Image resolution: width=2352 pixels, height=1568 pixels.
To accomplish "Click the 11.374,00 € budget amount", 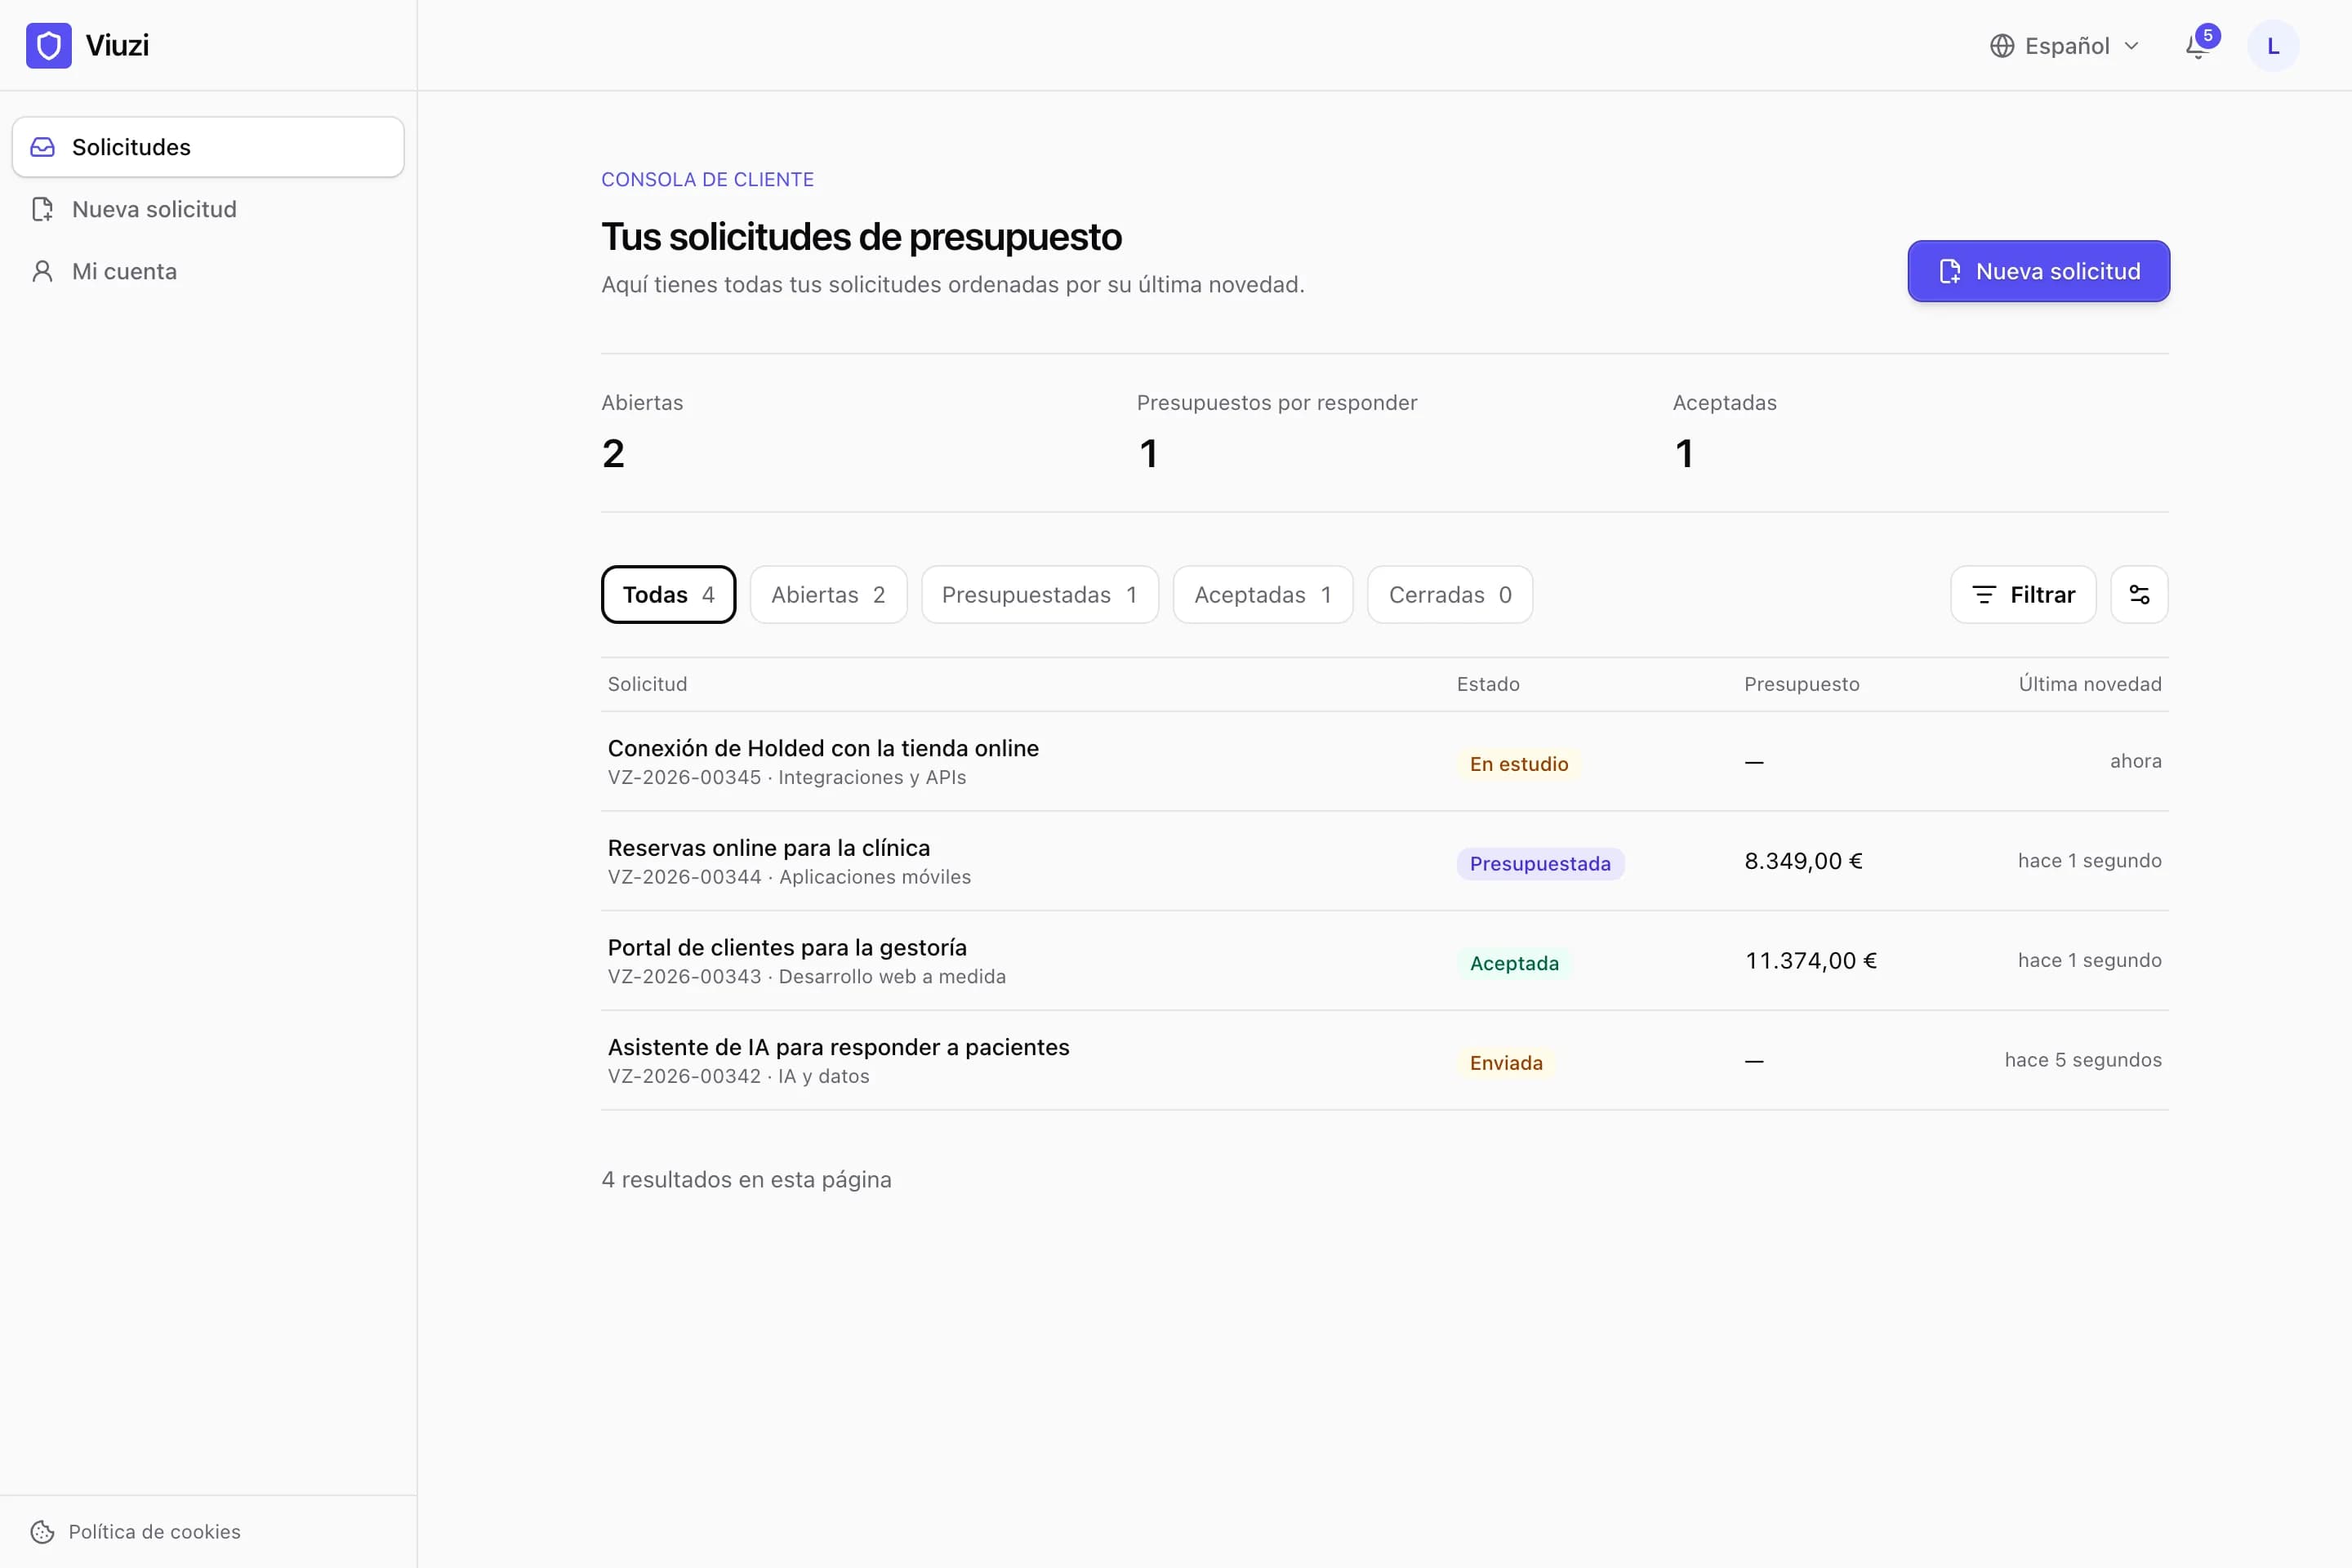I will [x=1811, y=961].
